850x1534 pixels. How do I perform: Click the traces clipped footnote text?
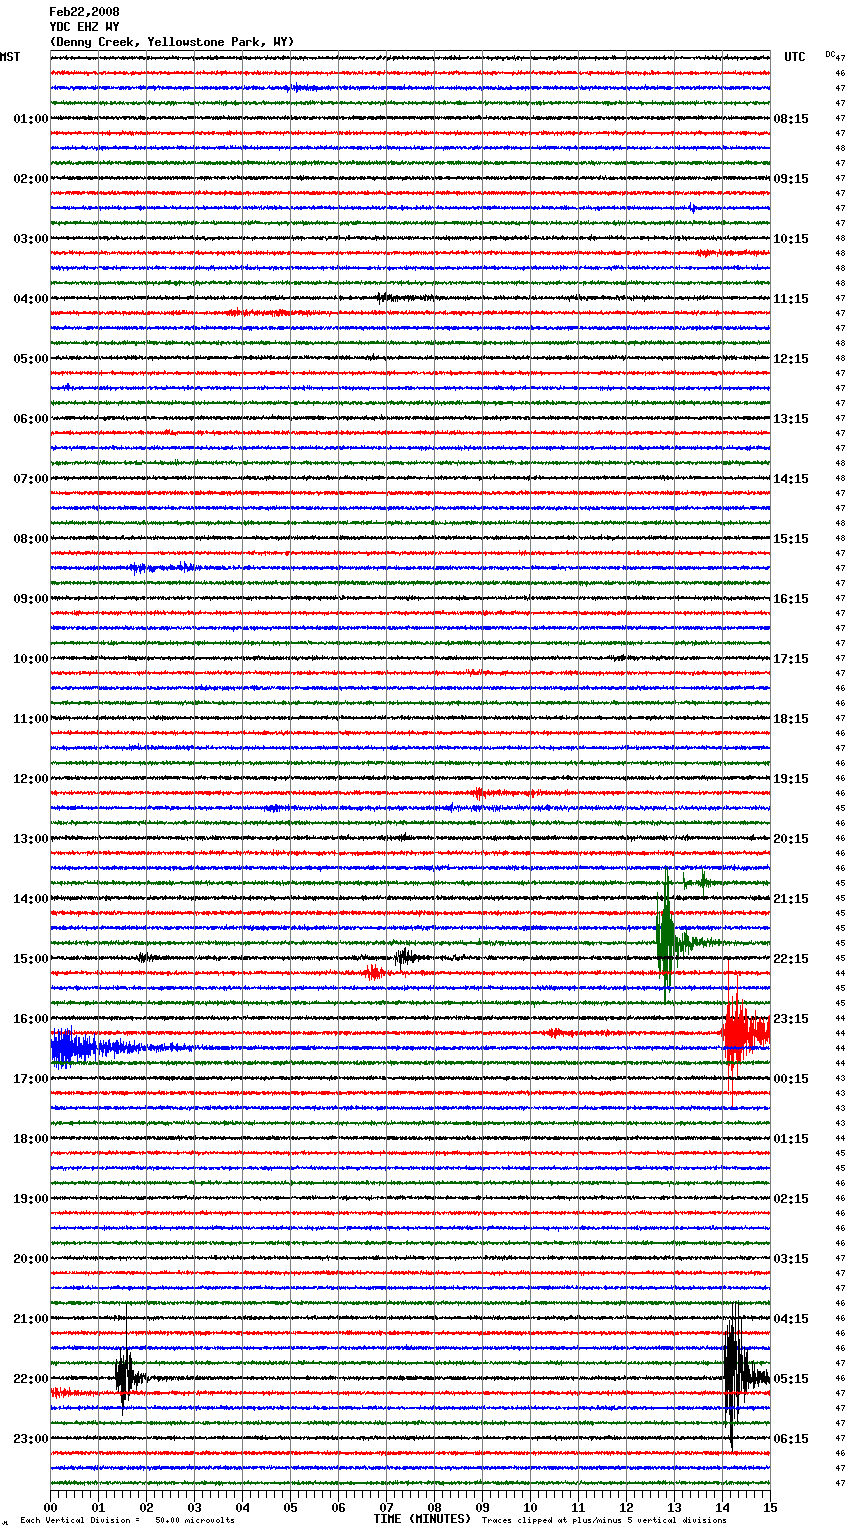click(x=604, y=1520)
